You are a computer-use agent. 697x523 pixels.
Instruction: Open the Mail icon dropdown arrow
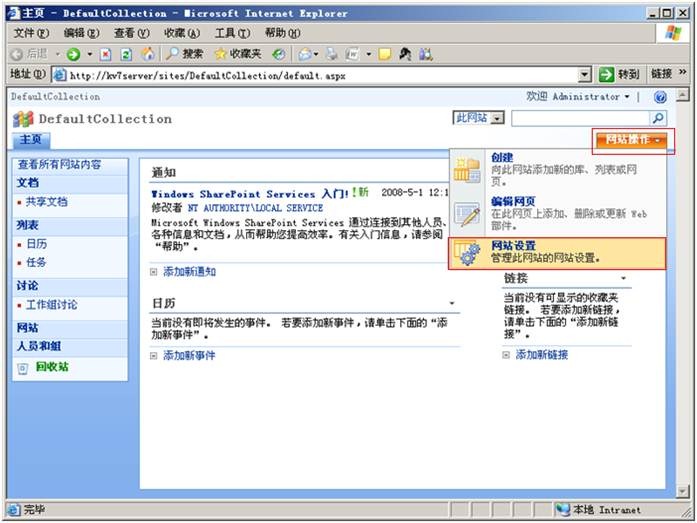(x=316, y=55)
